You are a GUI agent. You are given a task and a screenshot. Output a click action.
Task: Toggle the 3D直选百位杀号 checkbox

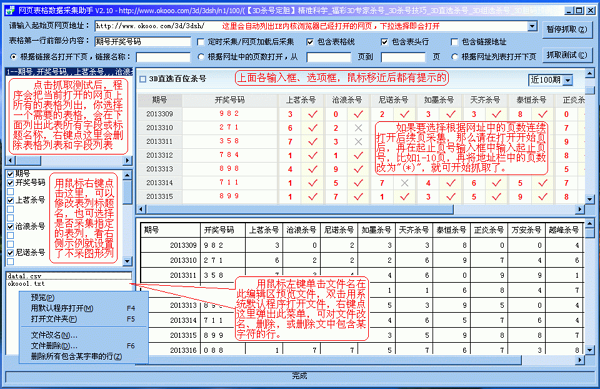click(x=143, y=79)
